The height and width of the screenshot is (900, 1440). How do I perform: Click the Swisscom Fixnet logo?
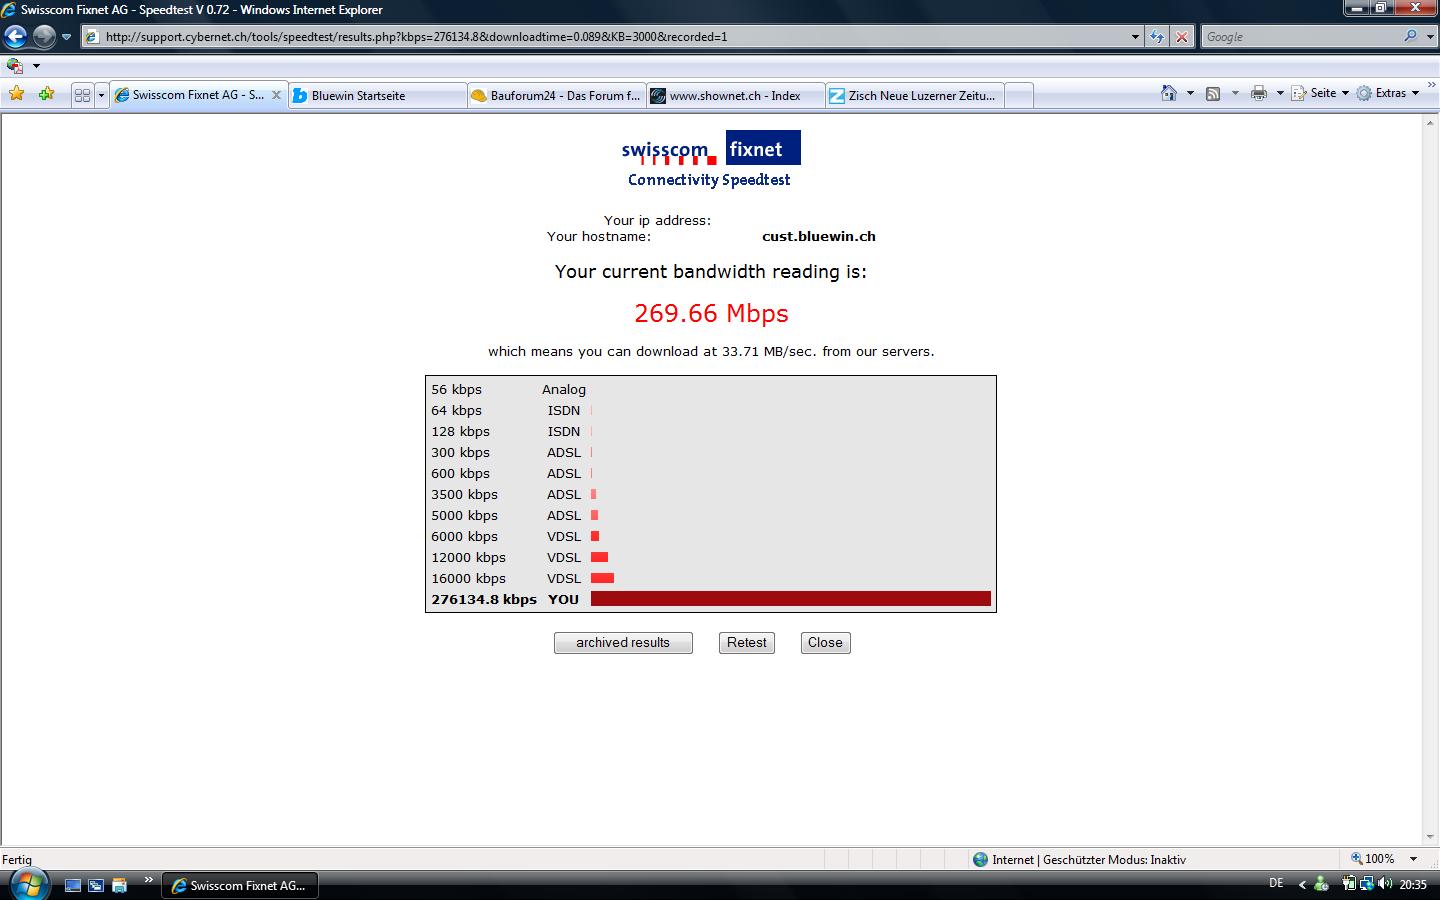point(710,149)
